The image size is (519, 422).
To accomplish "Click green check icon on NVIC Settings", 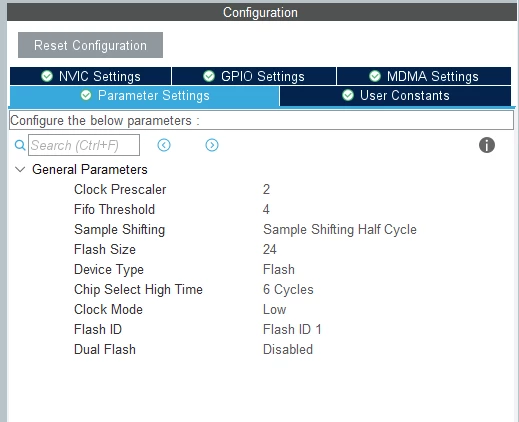I will (47, 76).
